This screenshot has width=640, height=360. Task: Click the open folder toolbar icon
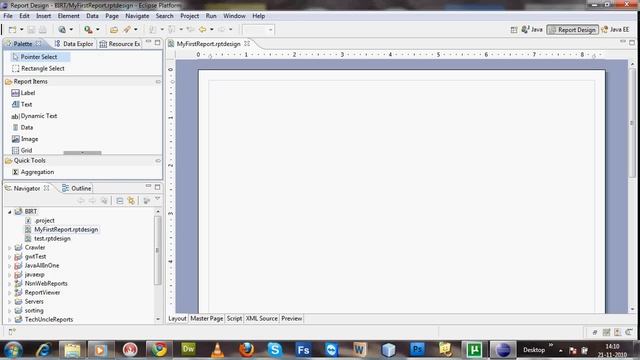click(x=114, y=29)
